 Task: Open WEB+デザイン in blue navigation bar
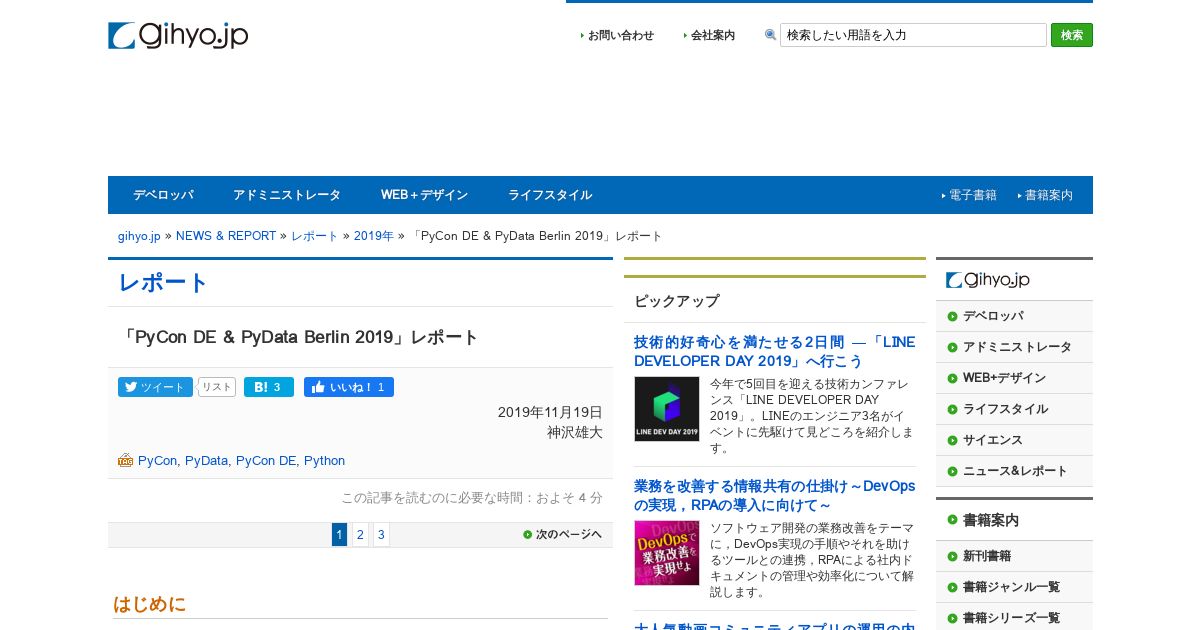click(x=424, y=195)
